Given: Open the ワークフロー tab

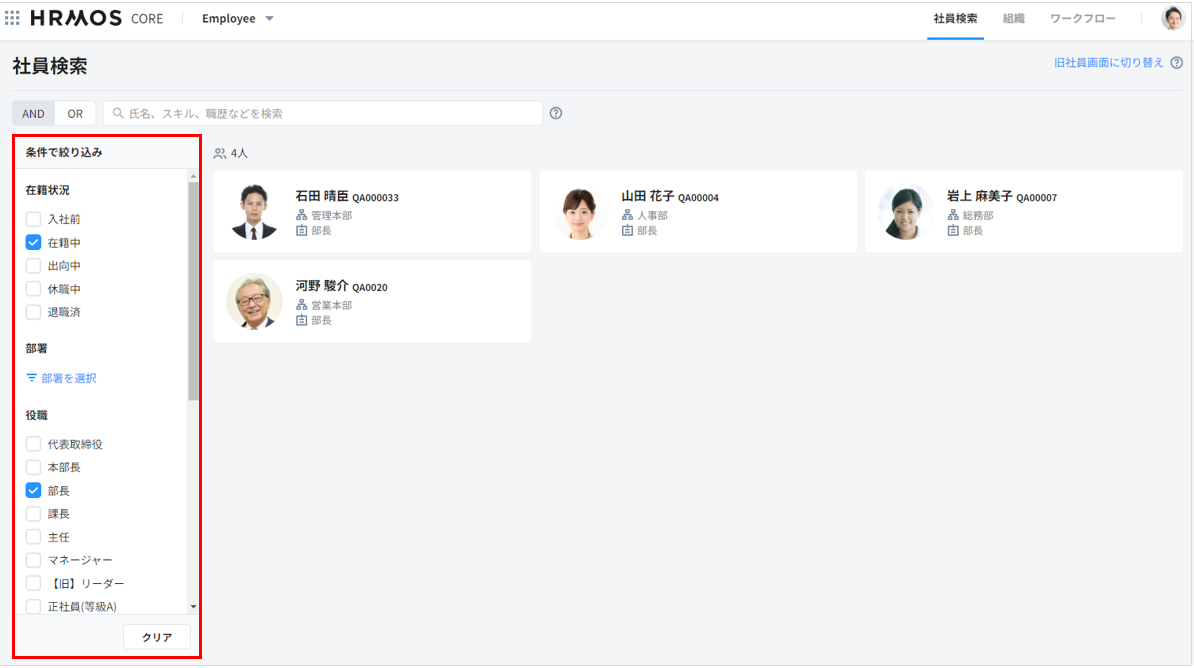Looking at the screenshot, I should pyautogui.click(x=1082, y=18).
